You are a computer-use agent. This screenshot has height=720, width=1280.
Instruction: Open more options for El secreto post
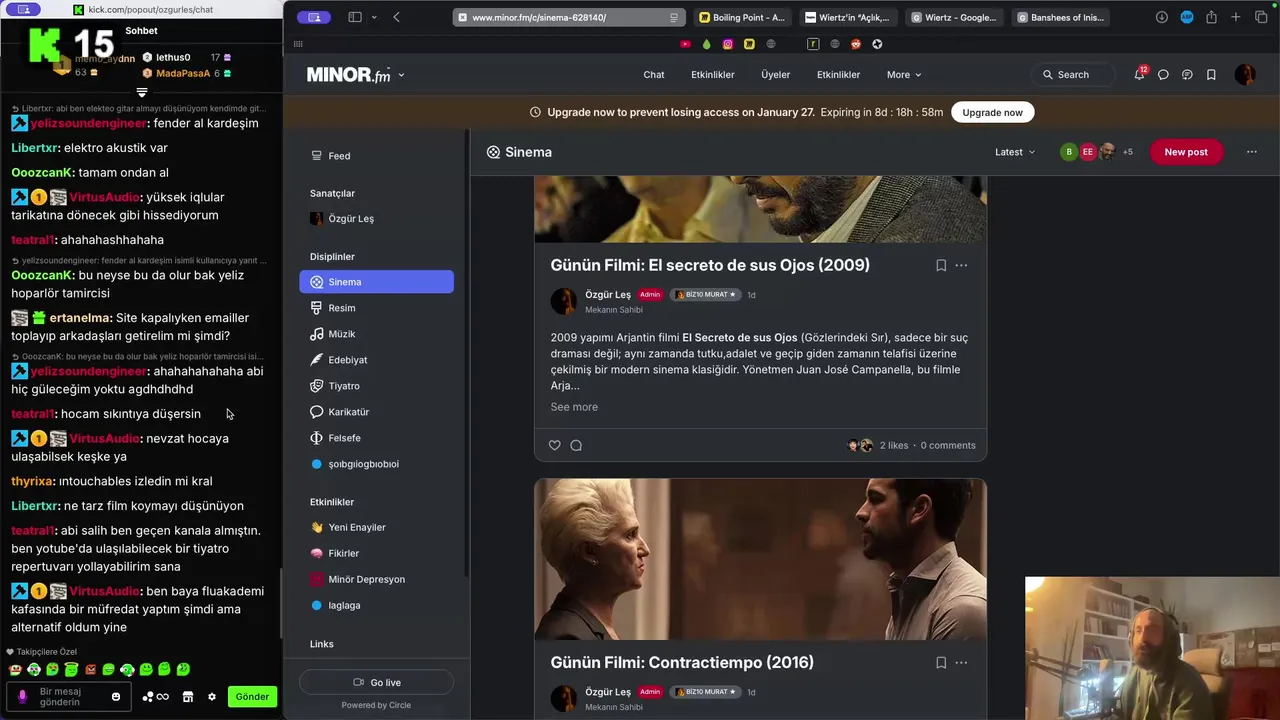coord(961,265)
